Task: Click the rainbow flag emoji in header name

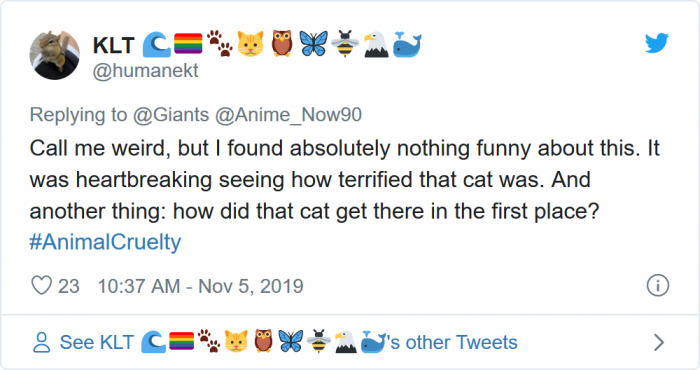Action: pos(188,44)
